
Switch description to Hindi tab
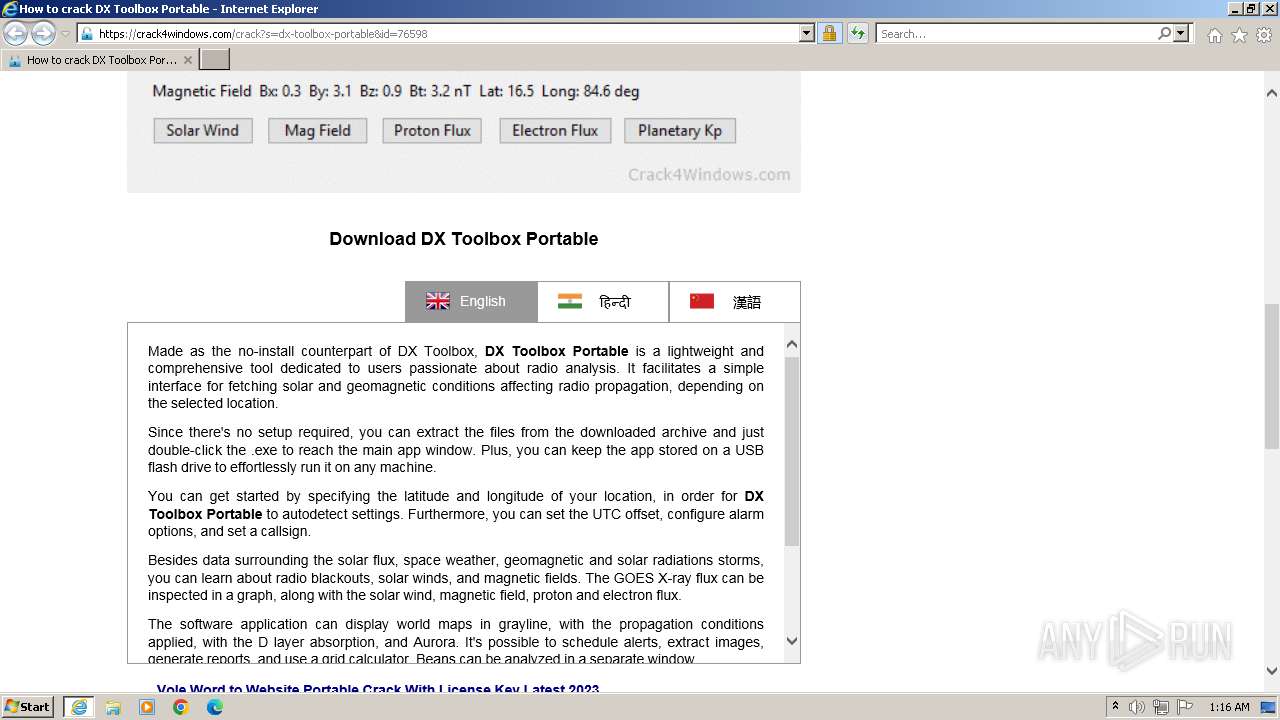tap(603, 301)
